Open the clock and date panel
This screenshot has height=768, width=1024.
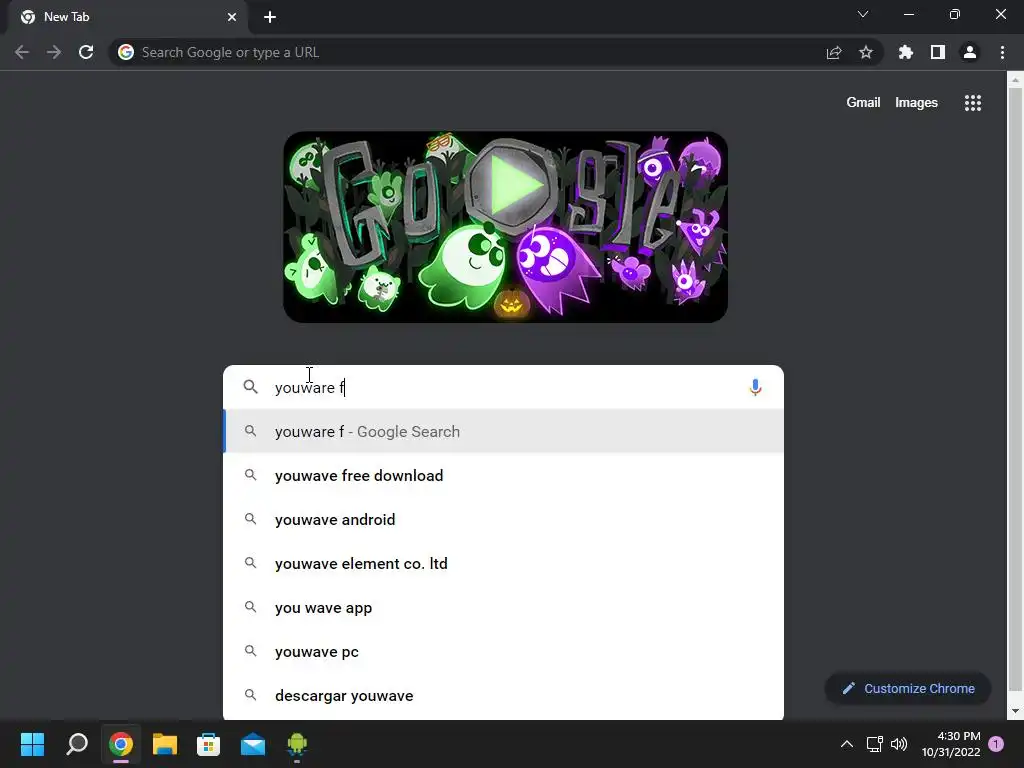pos(951,744)
